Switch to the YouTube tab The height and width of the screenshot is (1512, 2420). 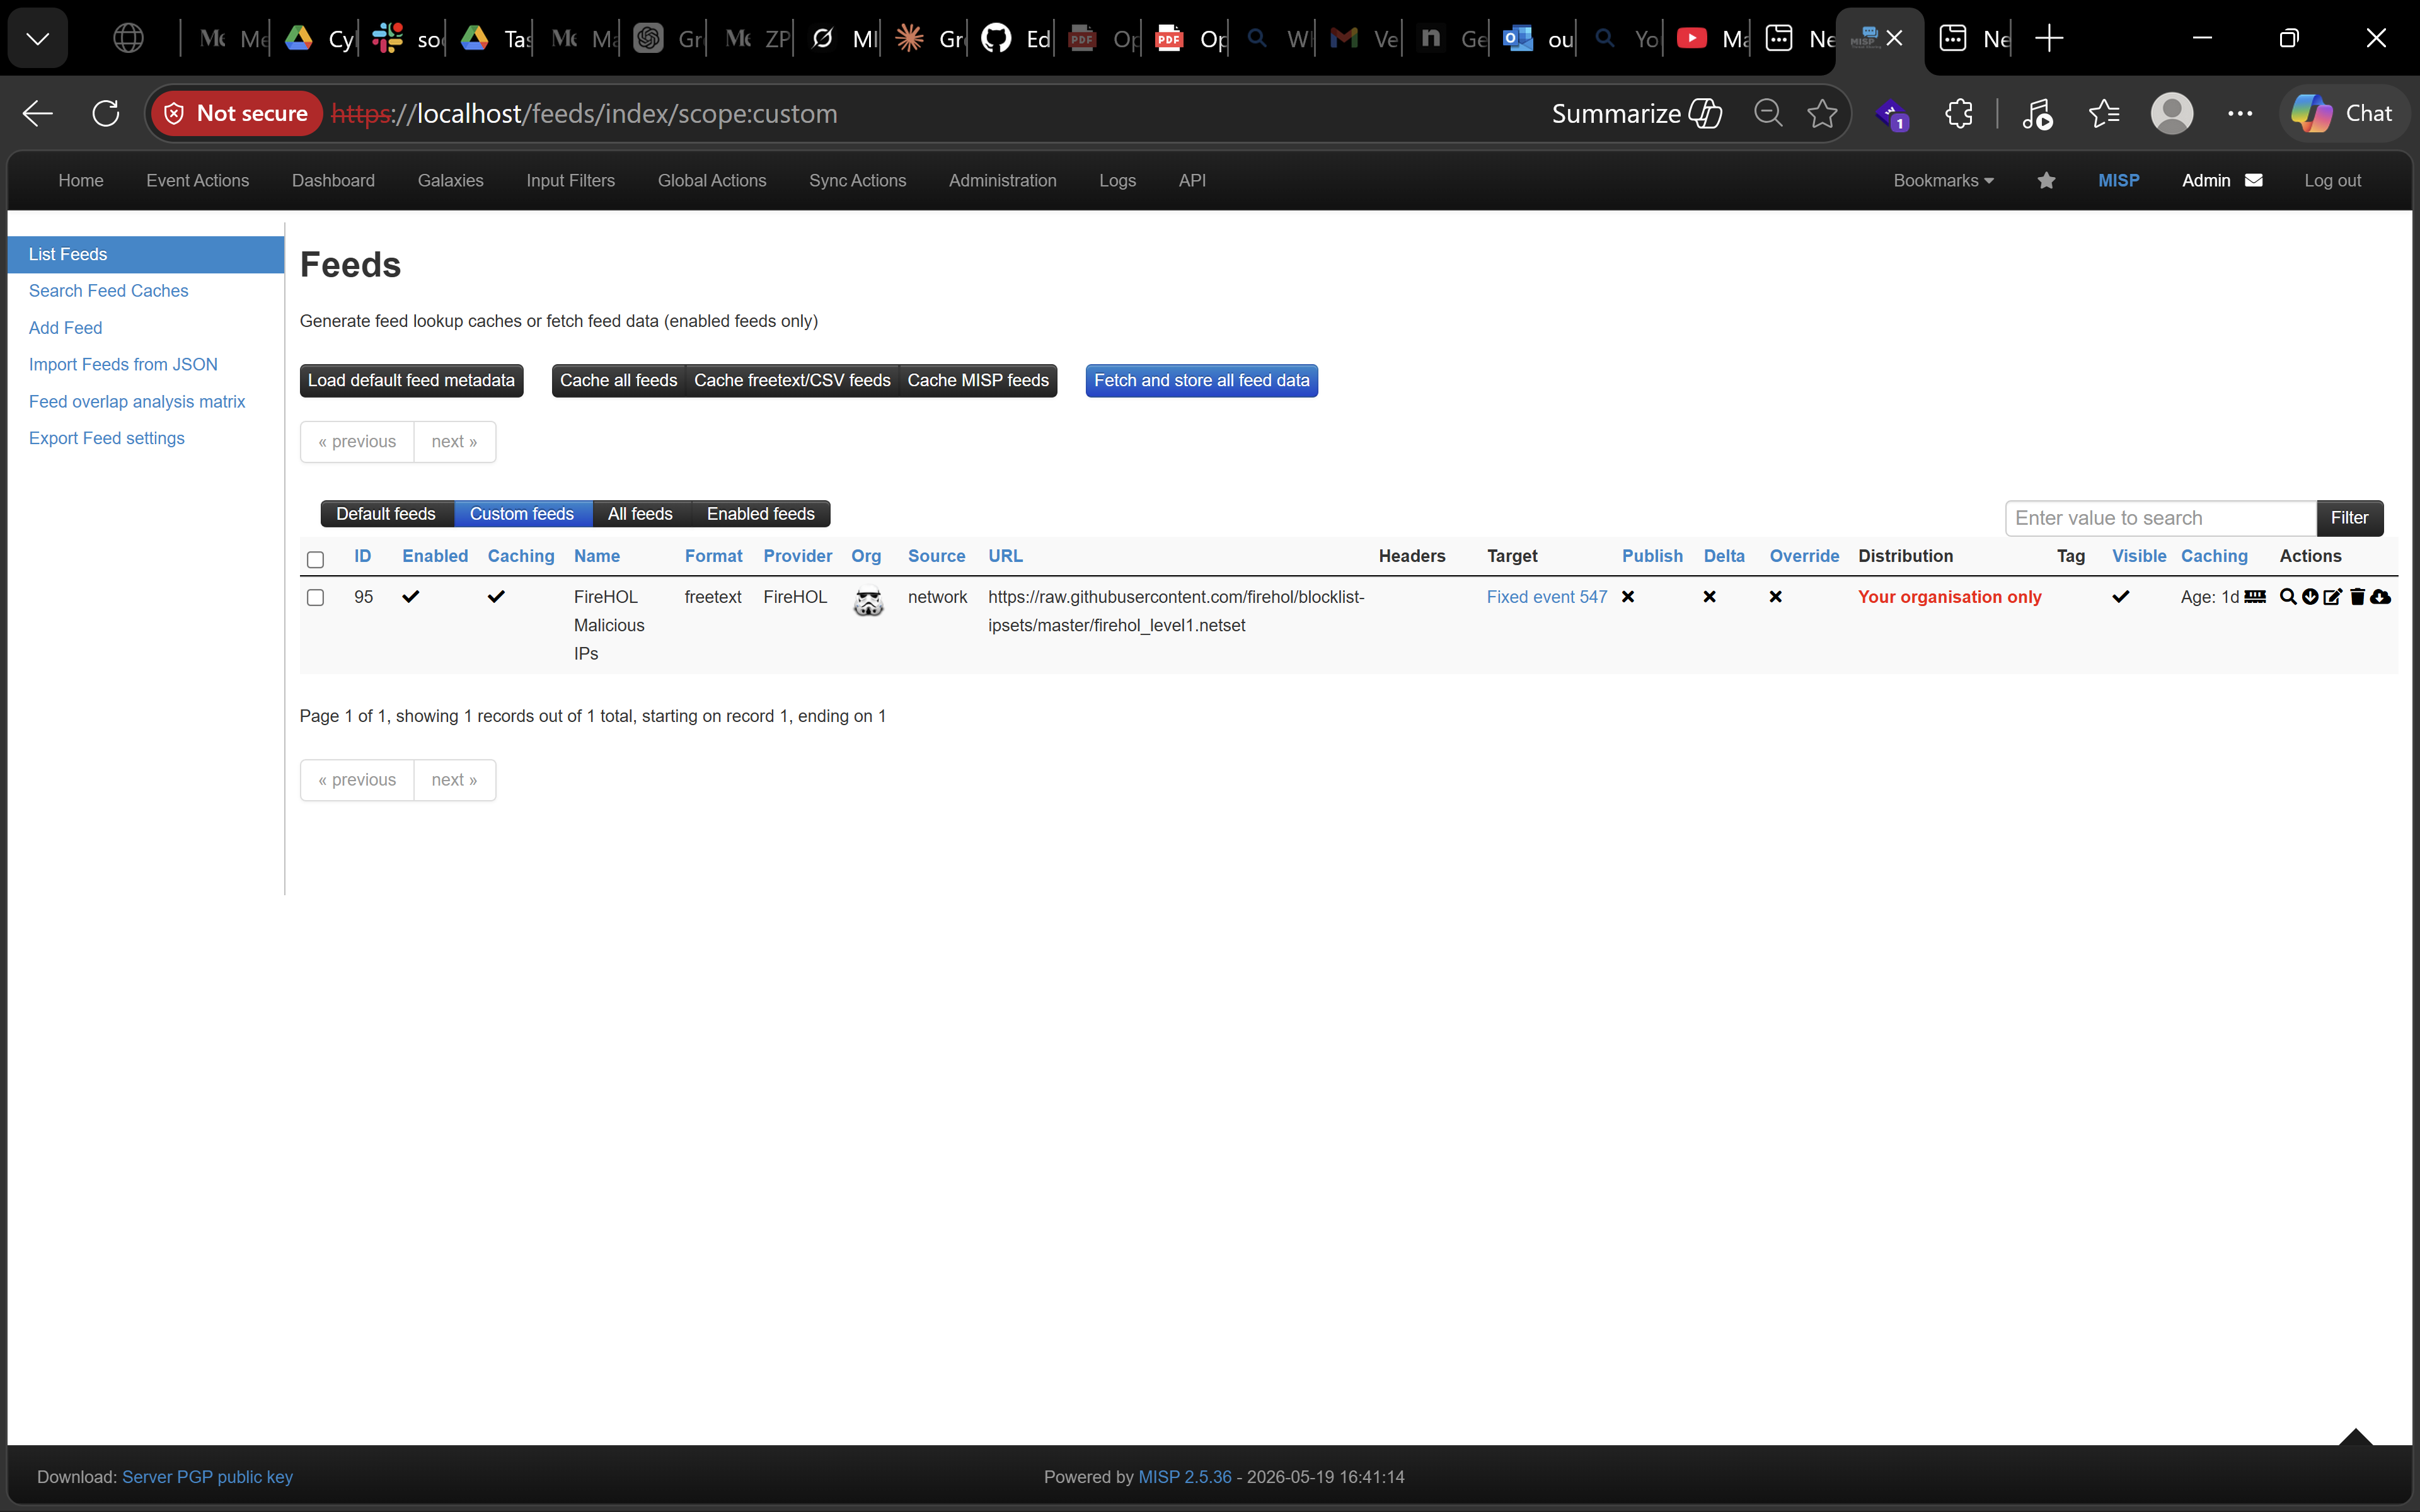1711,38
